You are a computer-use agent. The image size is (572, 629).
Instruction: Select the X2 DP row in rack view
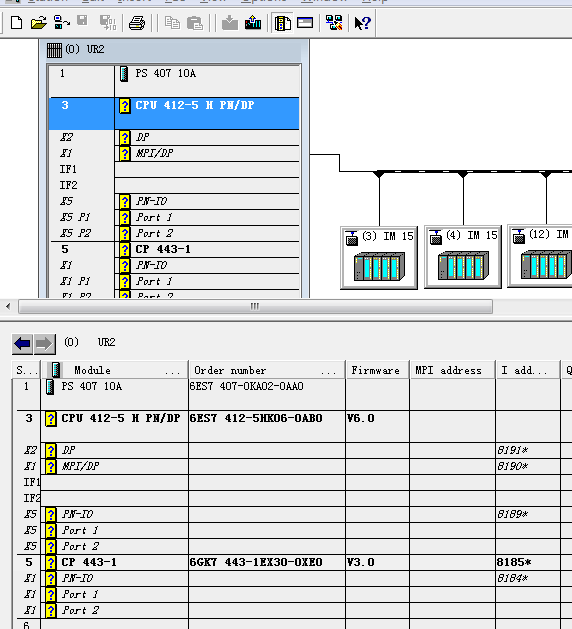[174, 137]
